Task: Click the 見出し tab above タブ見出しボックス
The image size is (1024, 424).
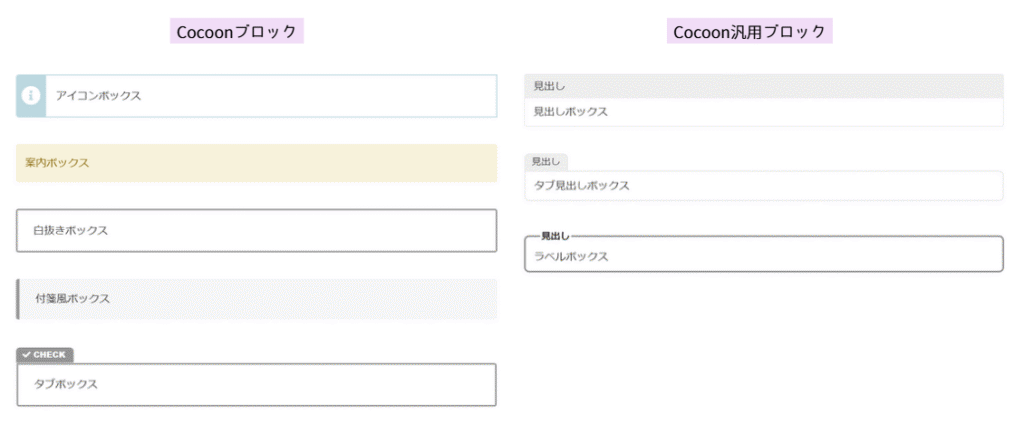Action: coord(546,161)
